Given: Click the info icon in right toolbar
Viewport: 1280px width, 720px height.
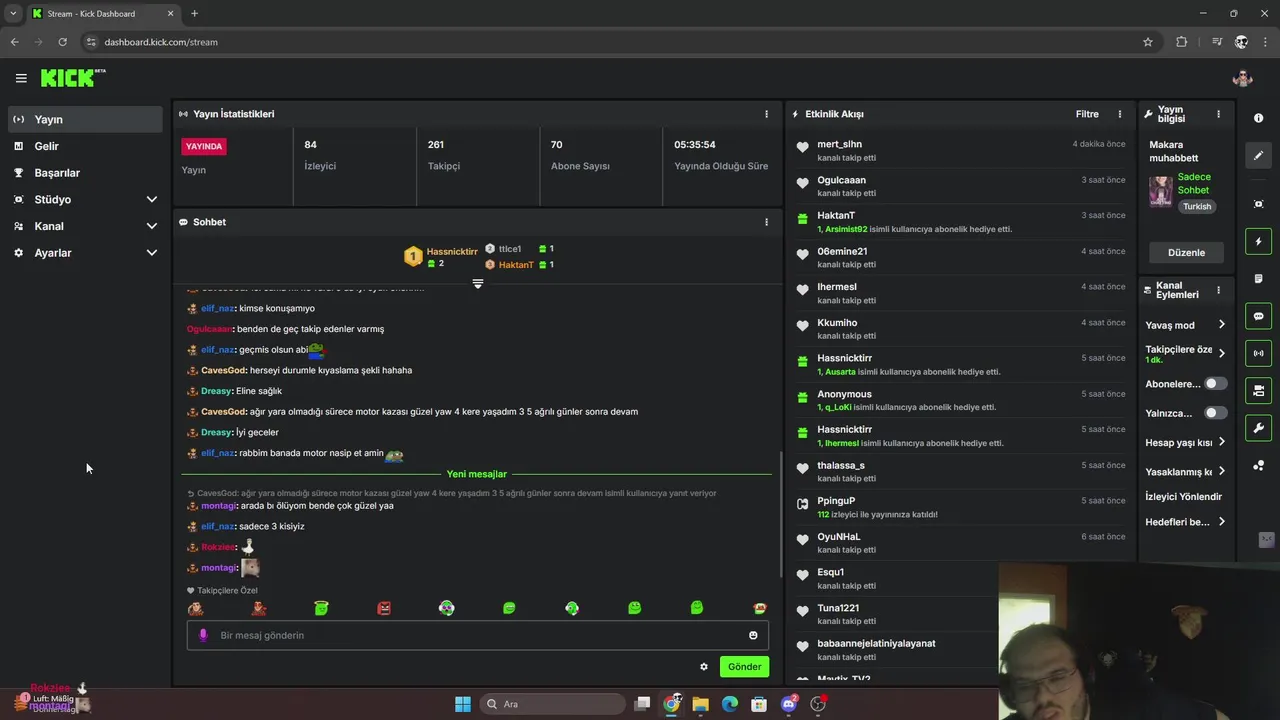Looking at the screenshot, I should pyautogui.click(x=1258, y=118).
